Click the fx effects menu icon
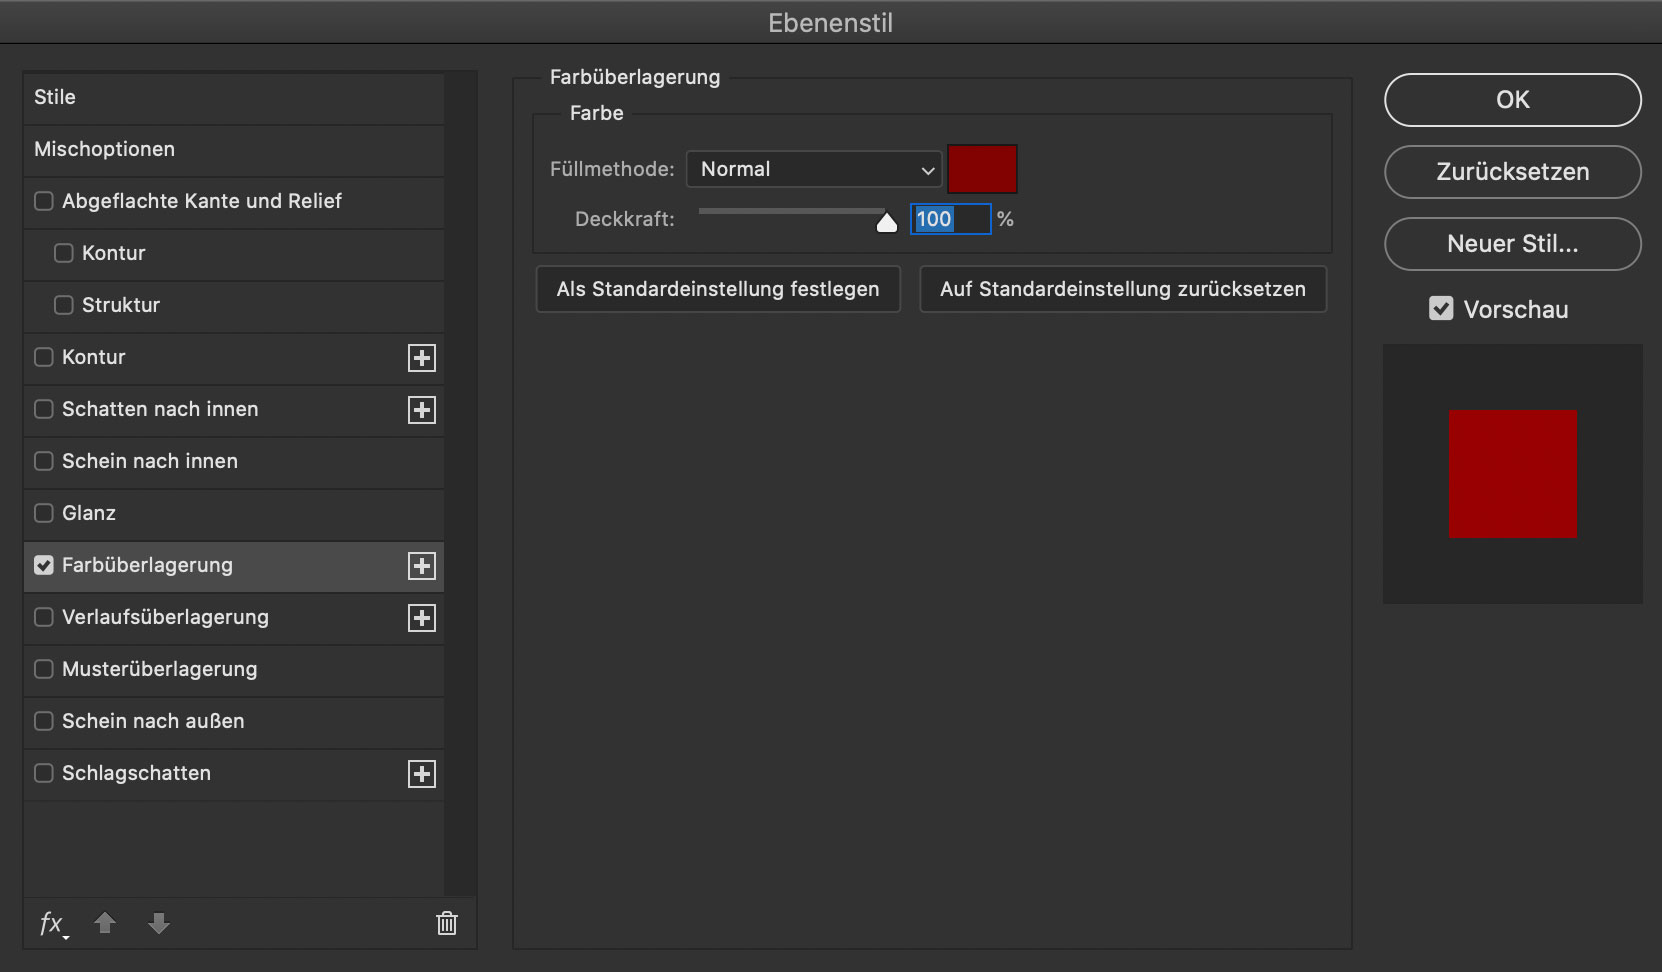1662x972 pixels. point(52,923)
